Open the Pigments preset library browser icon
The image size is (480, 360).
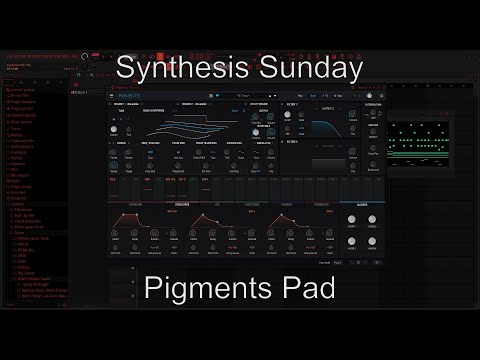[211, 96]
